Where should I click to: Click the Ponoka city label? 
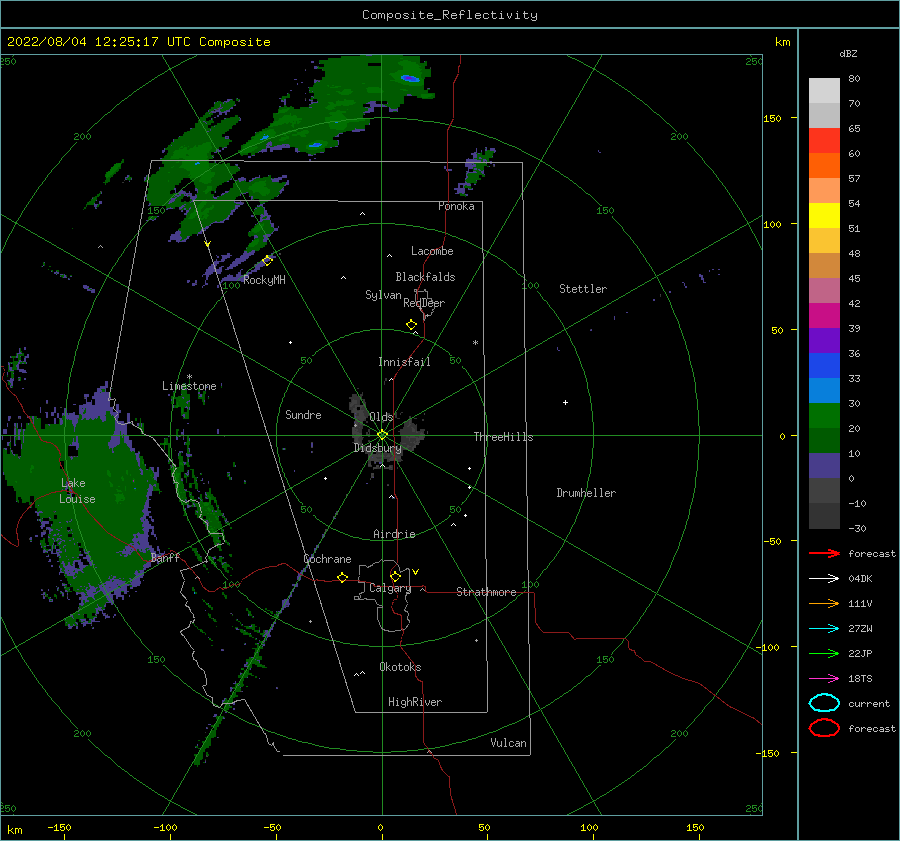[x=456, y=206]
